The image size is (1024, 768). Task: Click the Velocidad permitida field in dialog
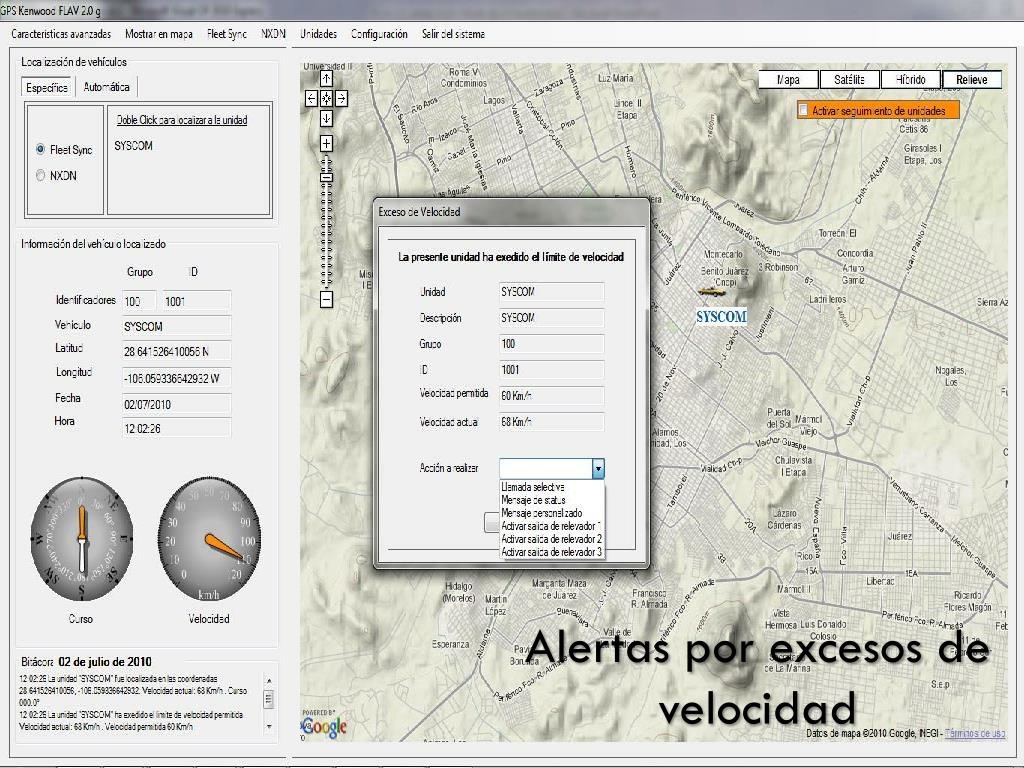[x=551, y=395]
